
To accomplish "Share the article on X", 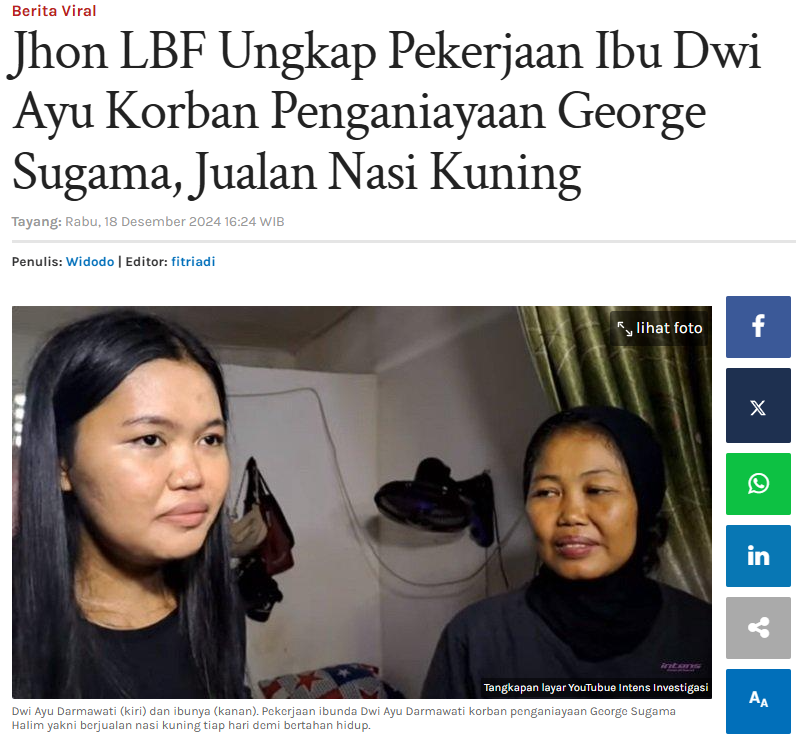I will click(x=758, y=406).
